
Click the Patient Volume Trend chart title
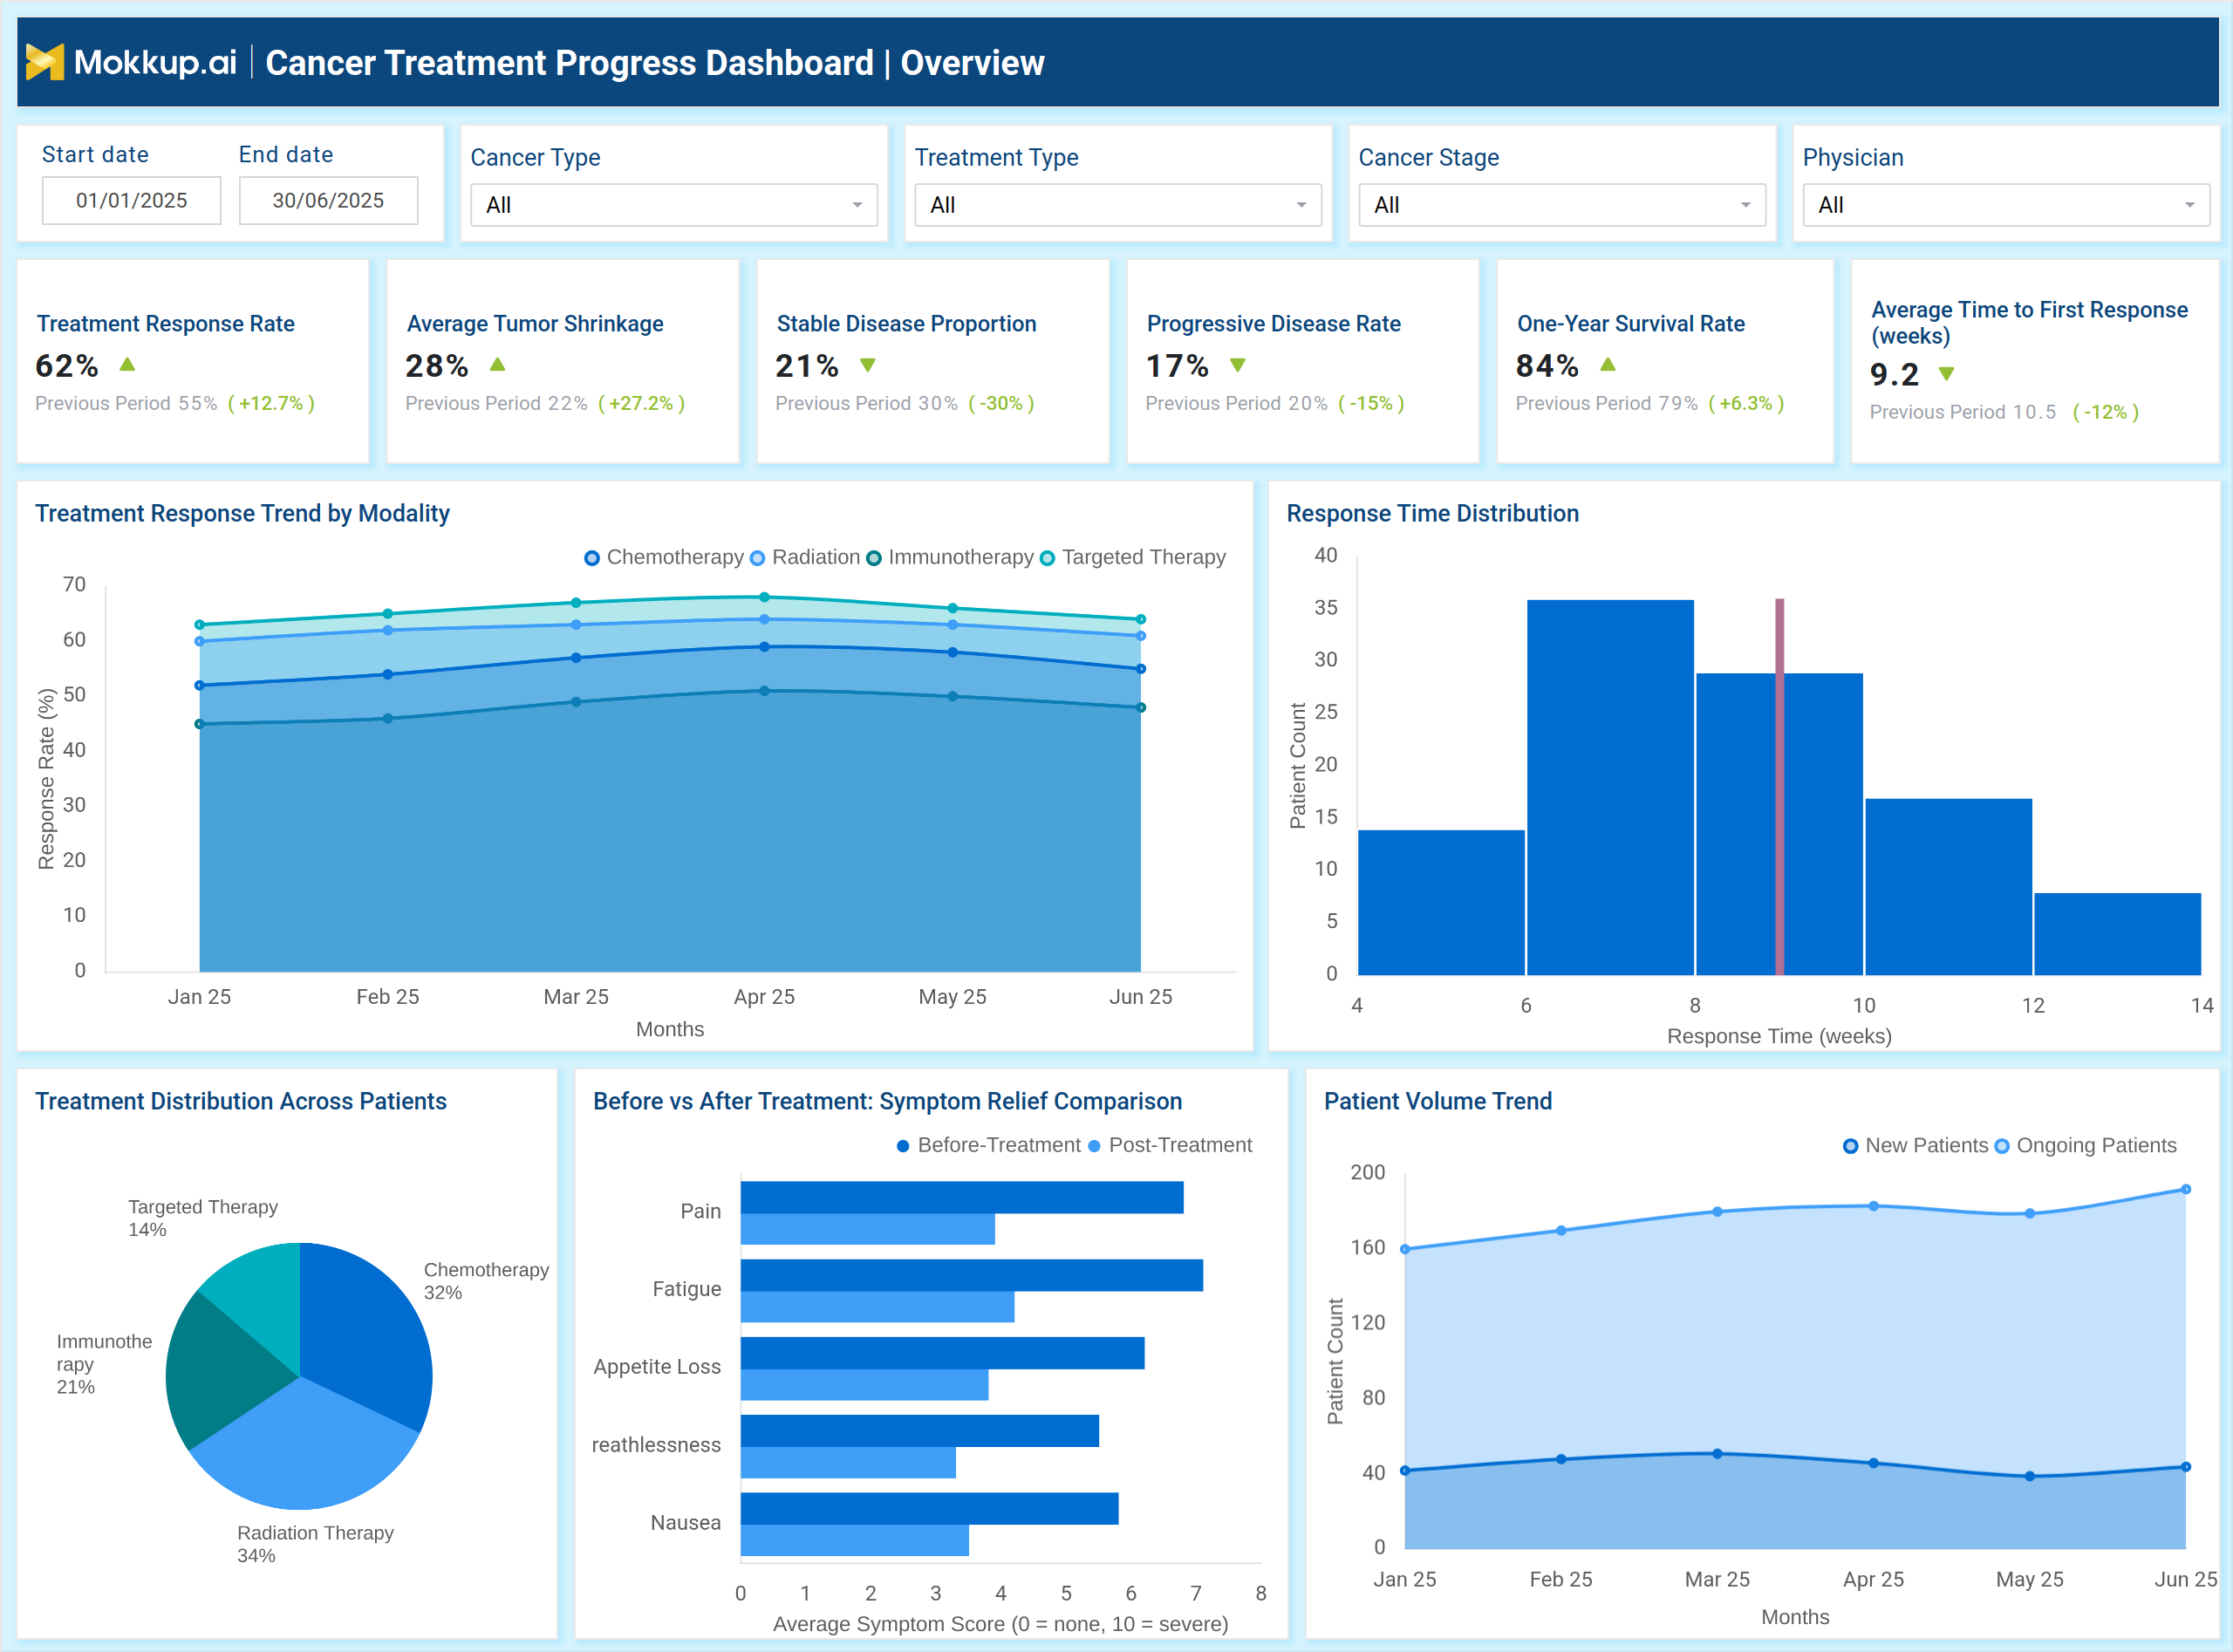1437,1102
